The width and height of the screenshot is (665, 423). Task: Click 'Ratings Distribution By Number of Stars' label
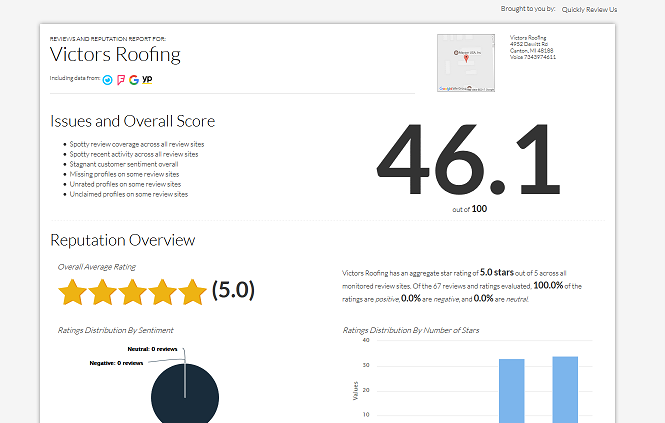tap(411, 330)
